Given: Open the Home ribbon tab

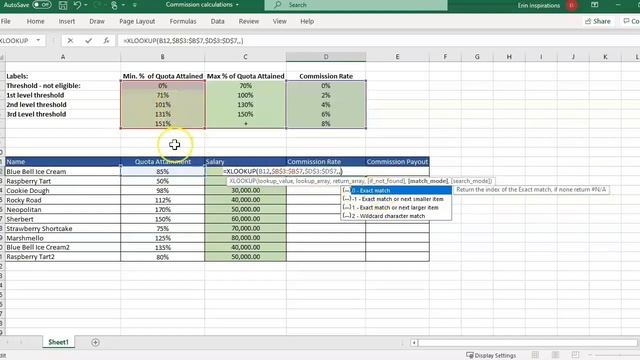Looking at the screenshot, I should click(36, 21).
